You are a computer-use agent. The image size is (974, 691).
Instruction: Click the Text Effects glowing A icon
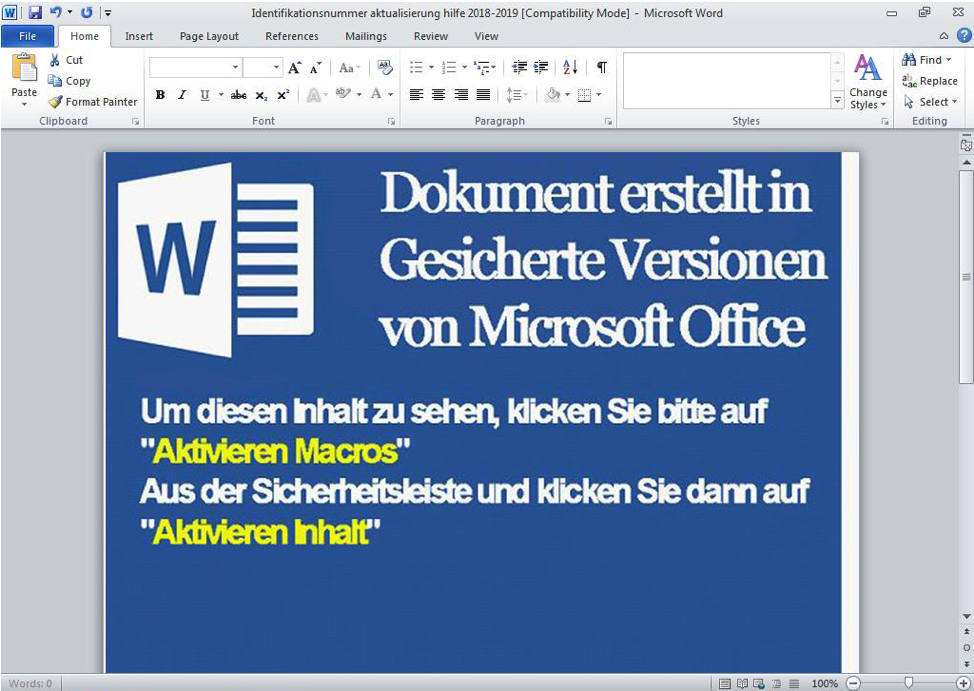[314, 95]
